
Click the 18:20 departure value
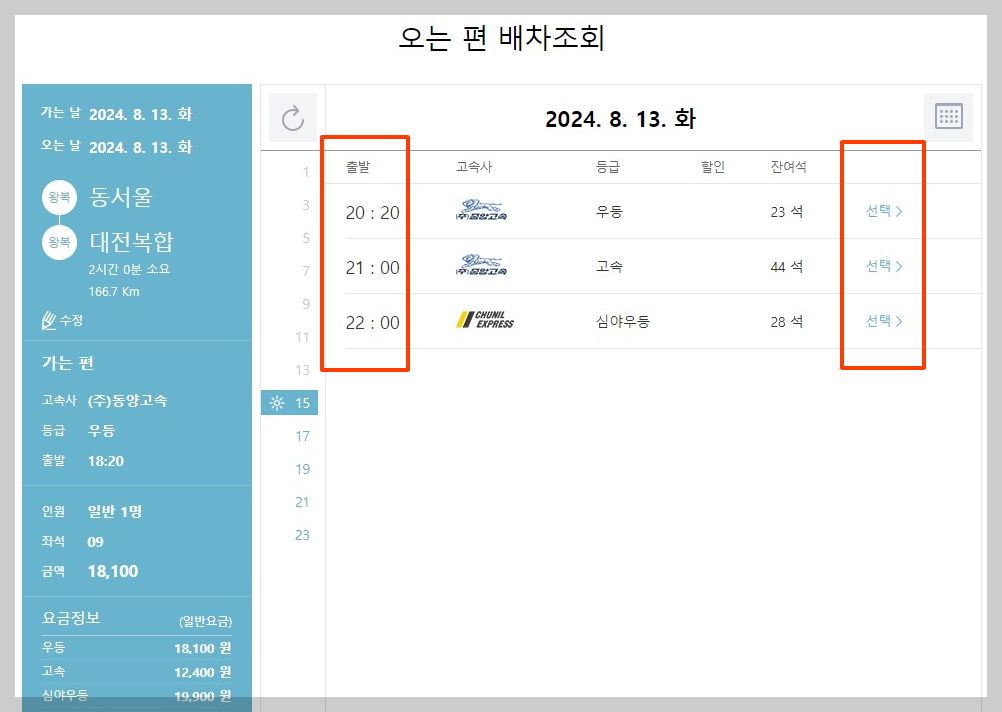105,461
